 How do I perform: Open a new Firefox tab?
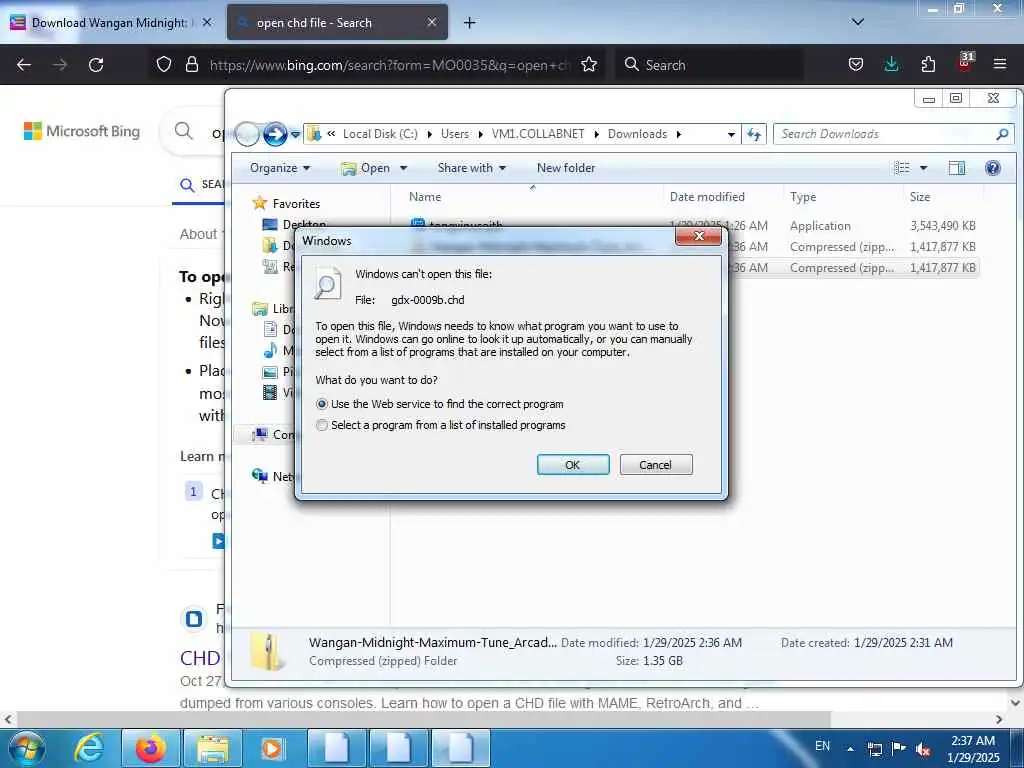(x=470, y=23)
